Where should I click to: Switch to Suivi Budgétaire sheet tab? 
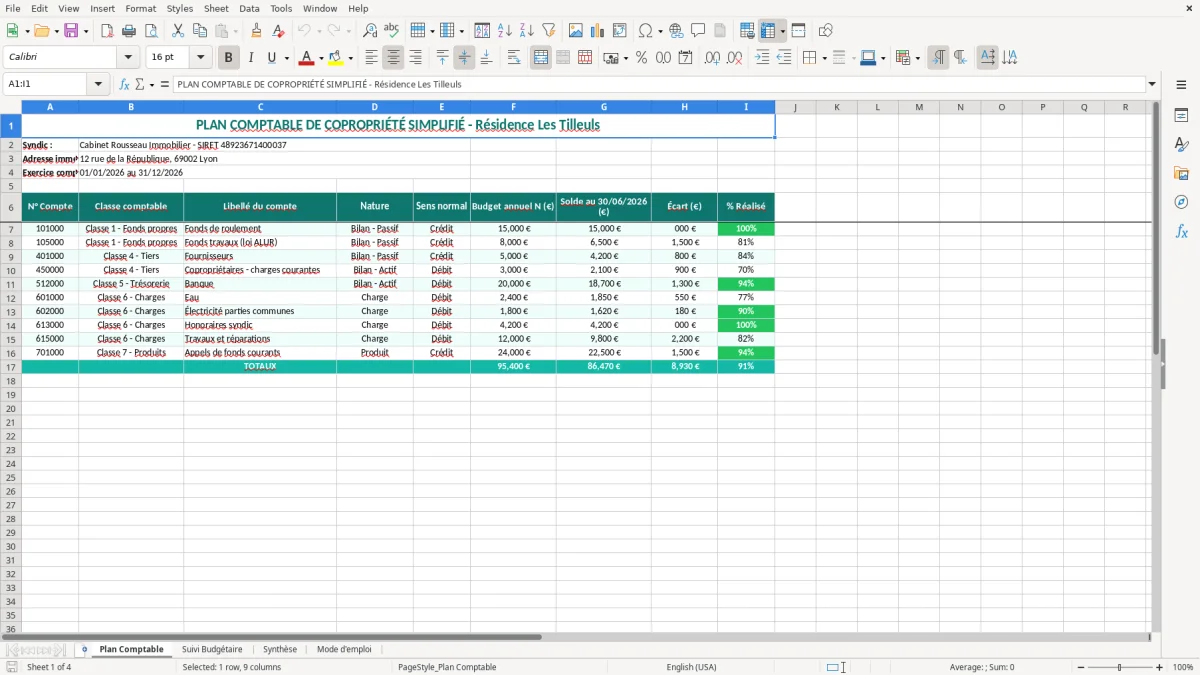212,649
